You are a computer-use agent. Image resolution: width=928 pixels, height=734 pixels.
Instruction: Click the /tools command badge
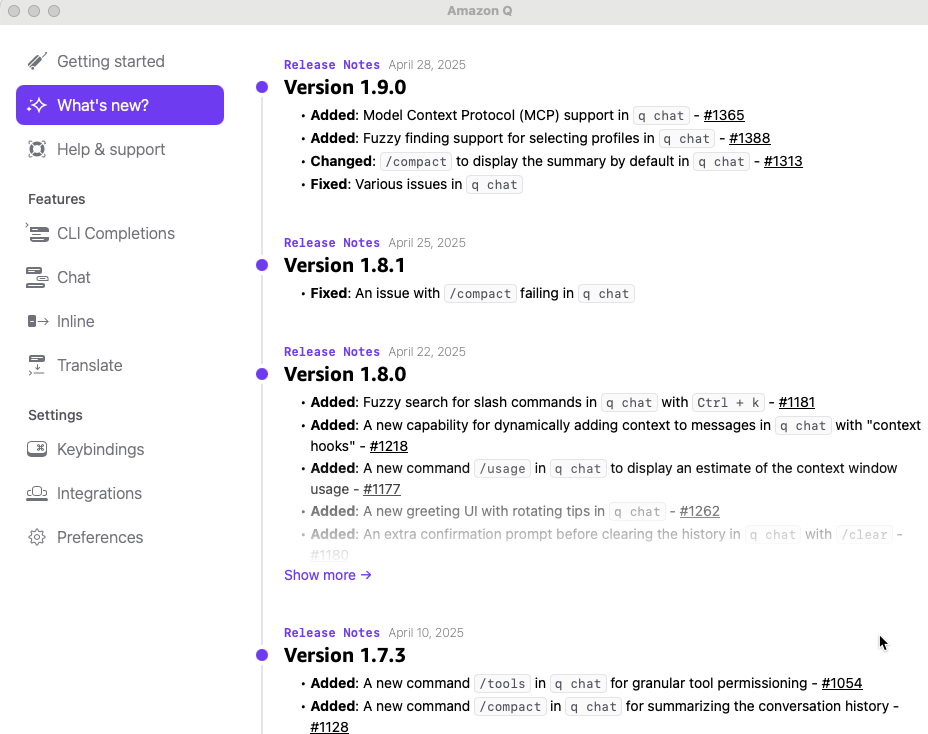(x=502, y=684)
